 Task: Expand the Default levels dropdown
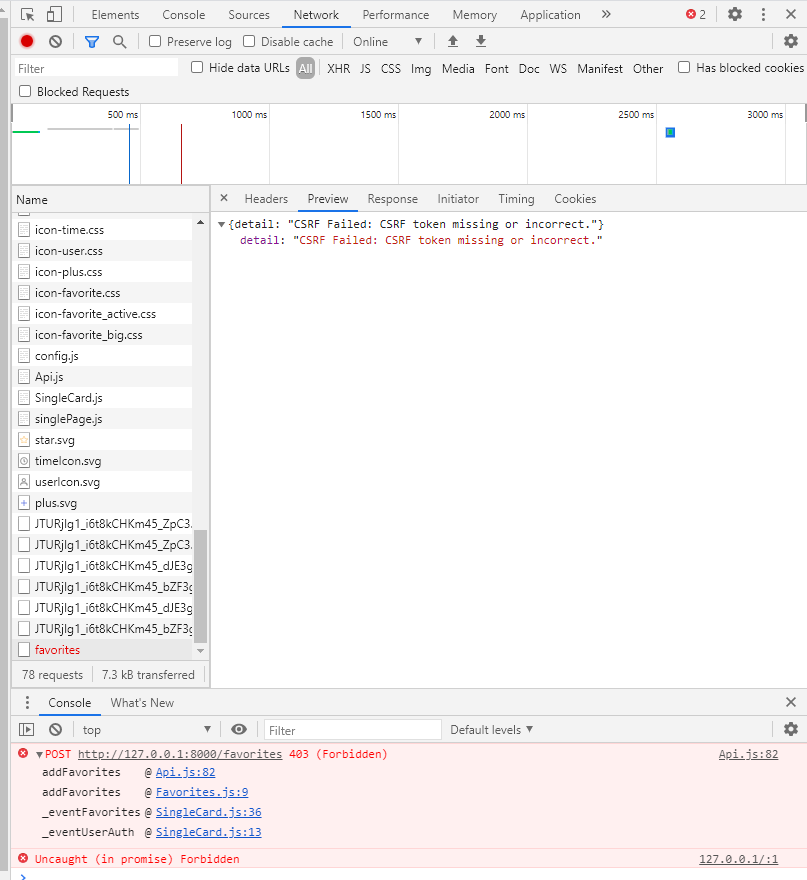click(x=491, y=729)
